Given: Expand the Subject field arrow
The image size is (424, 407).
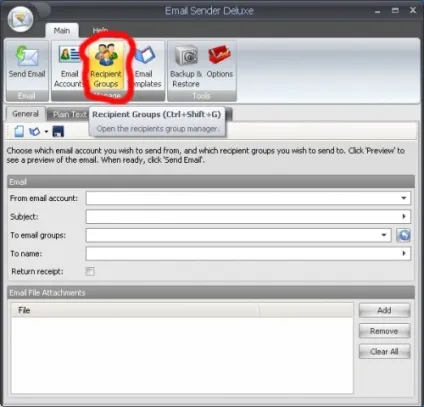Looking at the screenshot, I should click(404, 217).
